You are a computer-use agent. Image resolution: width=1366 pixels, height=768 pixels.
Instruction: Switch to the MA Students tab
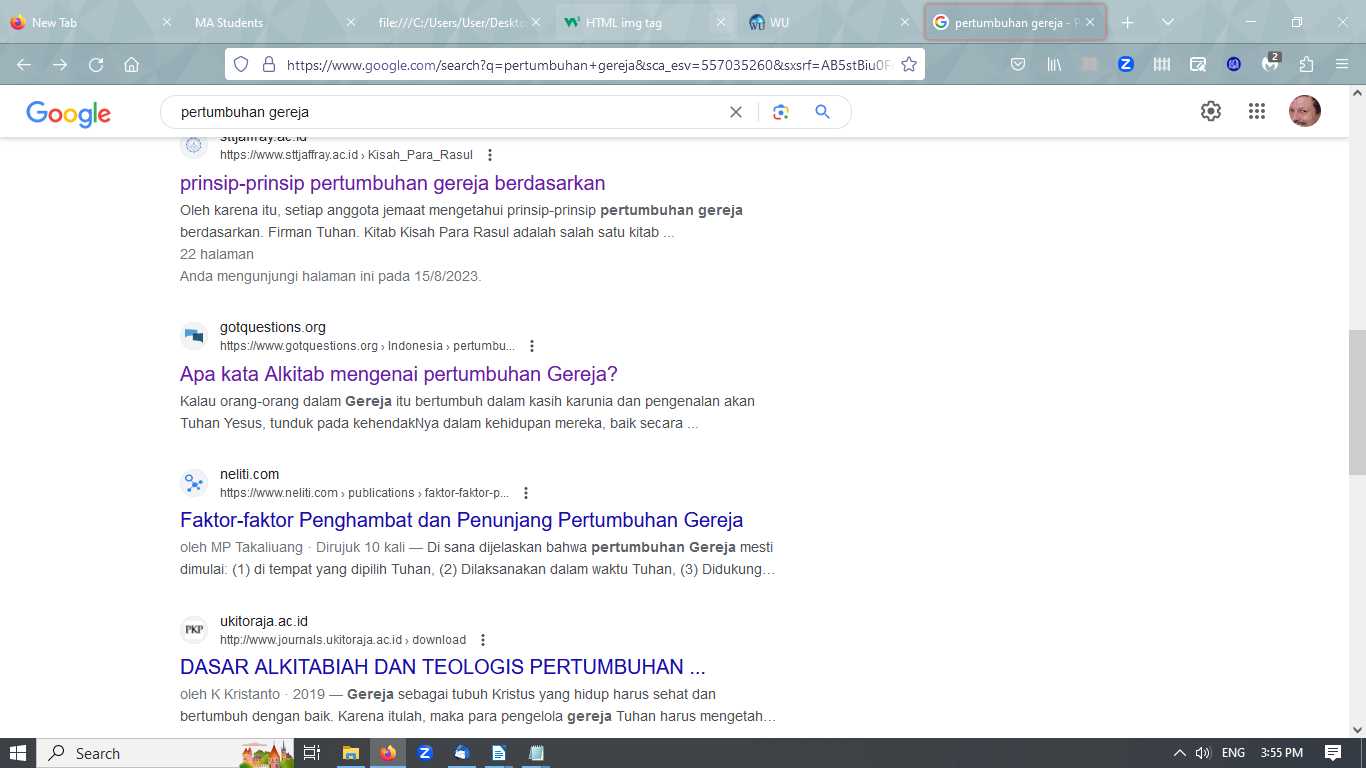tap(272, 22)
